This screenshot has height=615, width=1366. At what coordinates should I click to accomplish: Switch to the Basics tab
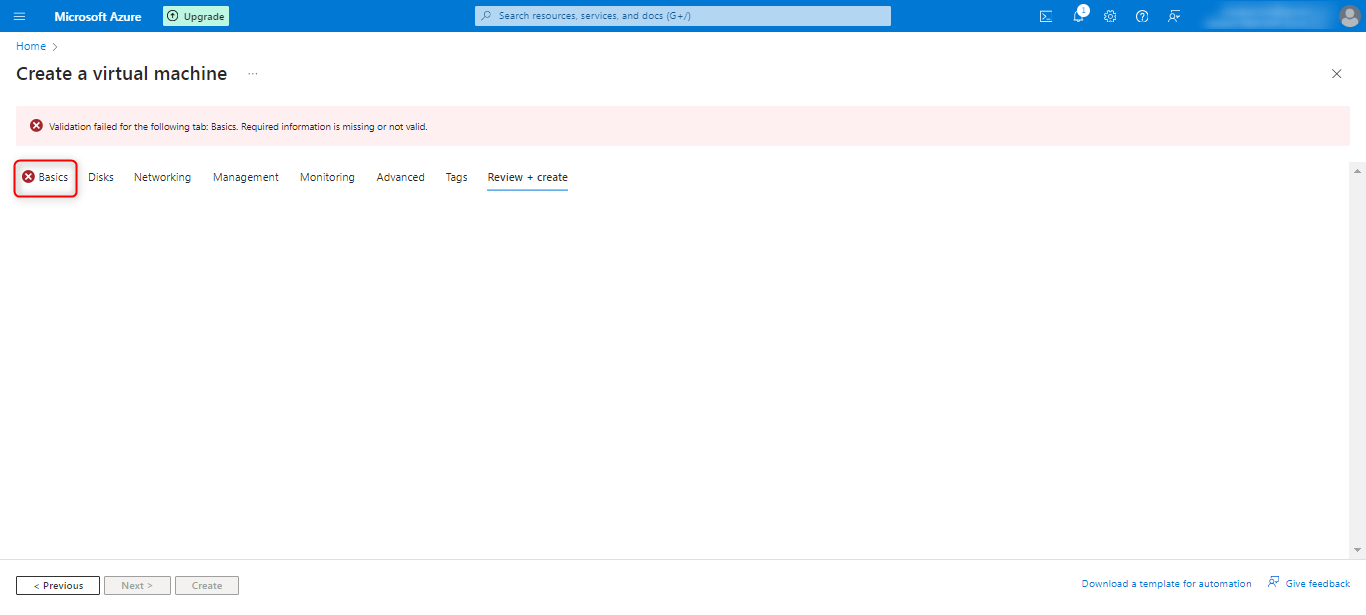point(46,177)
